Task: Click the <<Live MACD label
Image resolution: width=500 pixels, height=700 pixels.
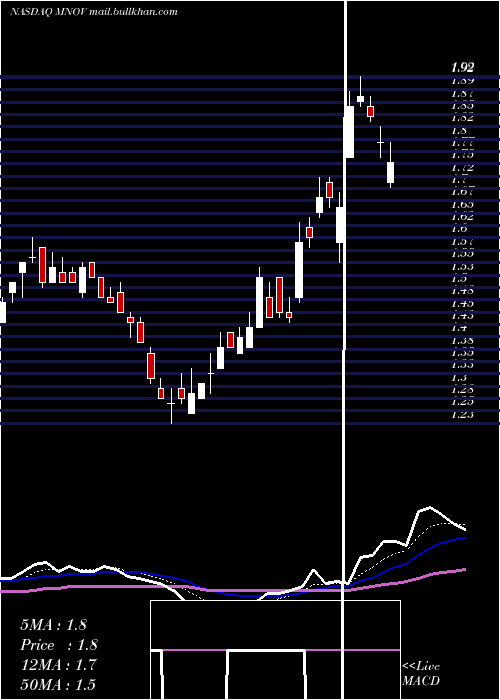Action: tap(421, 673)
